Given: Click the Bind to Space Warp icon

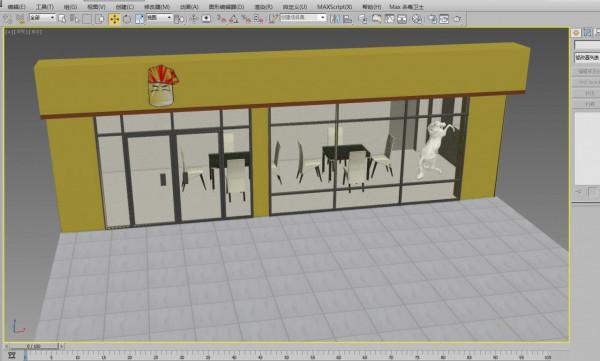Looking at the screenshot, I should click(x=21, y=18).
